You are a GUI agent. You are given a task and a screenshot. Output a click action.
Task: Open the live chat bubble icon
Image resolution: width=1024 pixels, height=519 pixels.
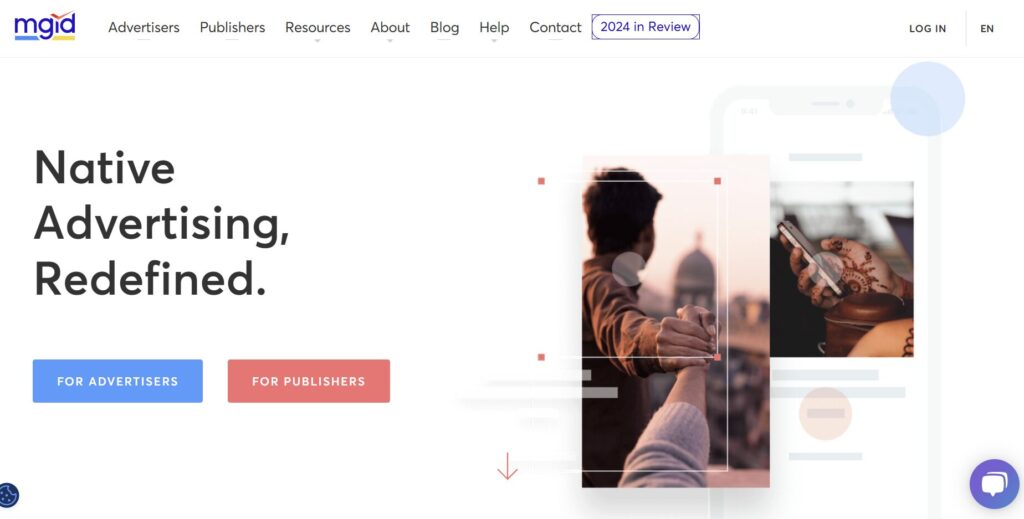pos(994,484)
